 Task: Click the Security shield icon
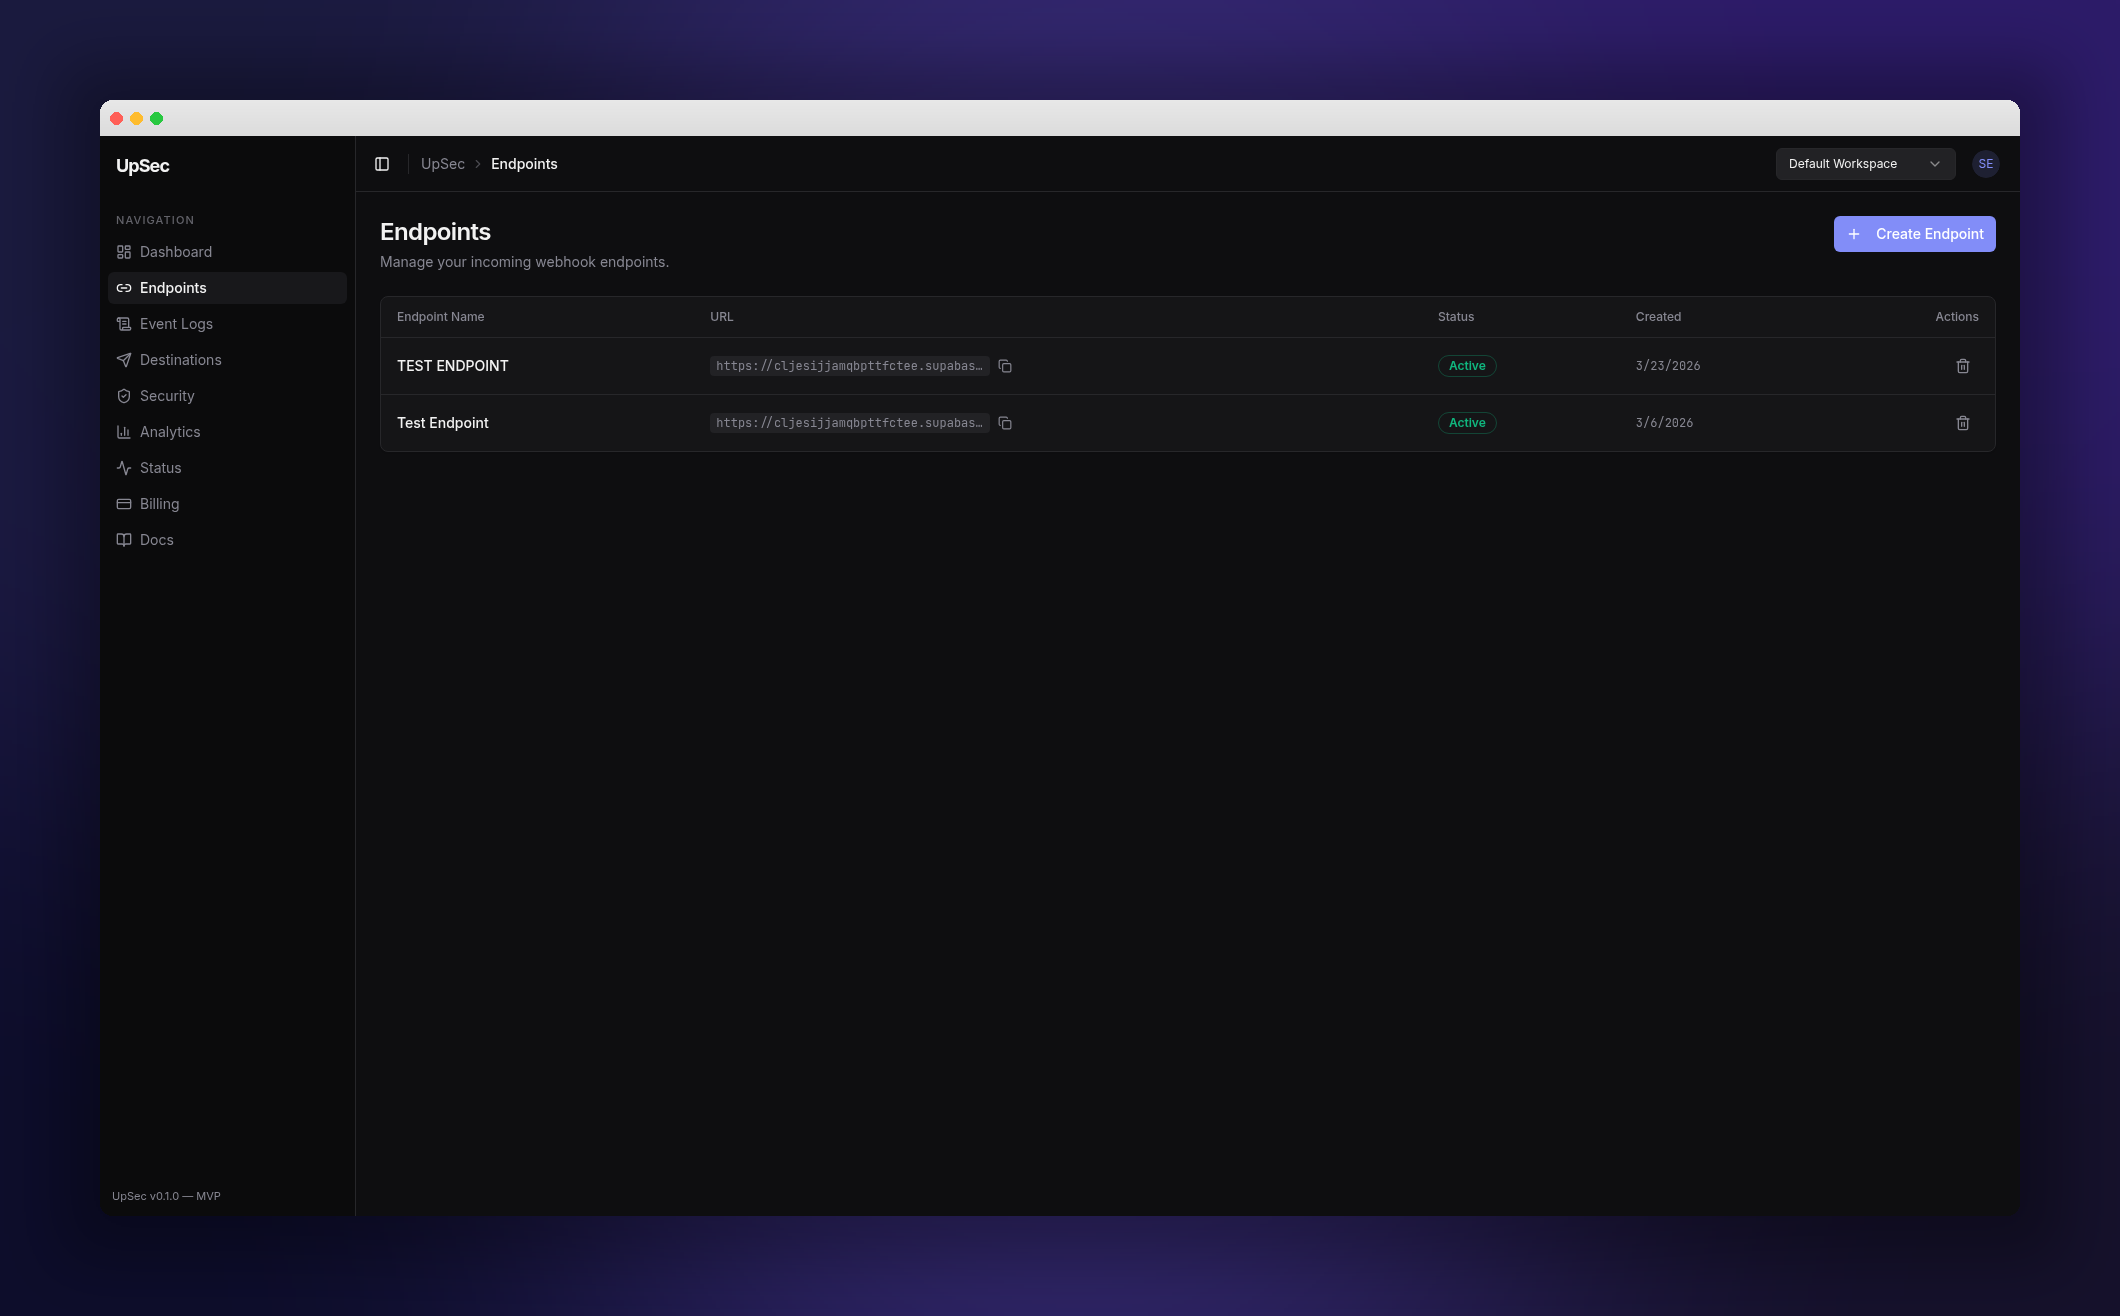124,396
